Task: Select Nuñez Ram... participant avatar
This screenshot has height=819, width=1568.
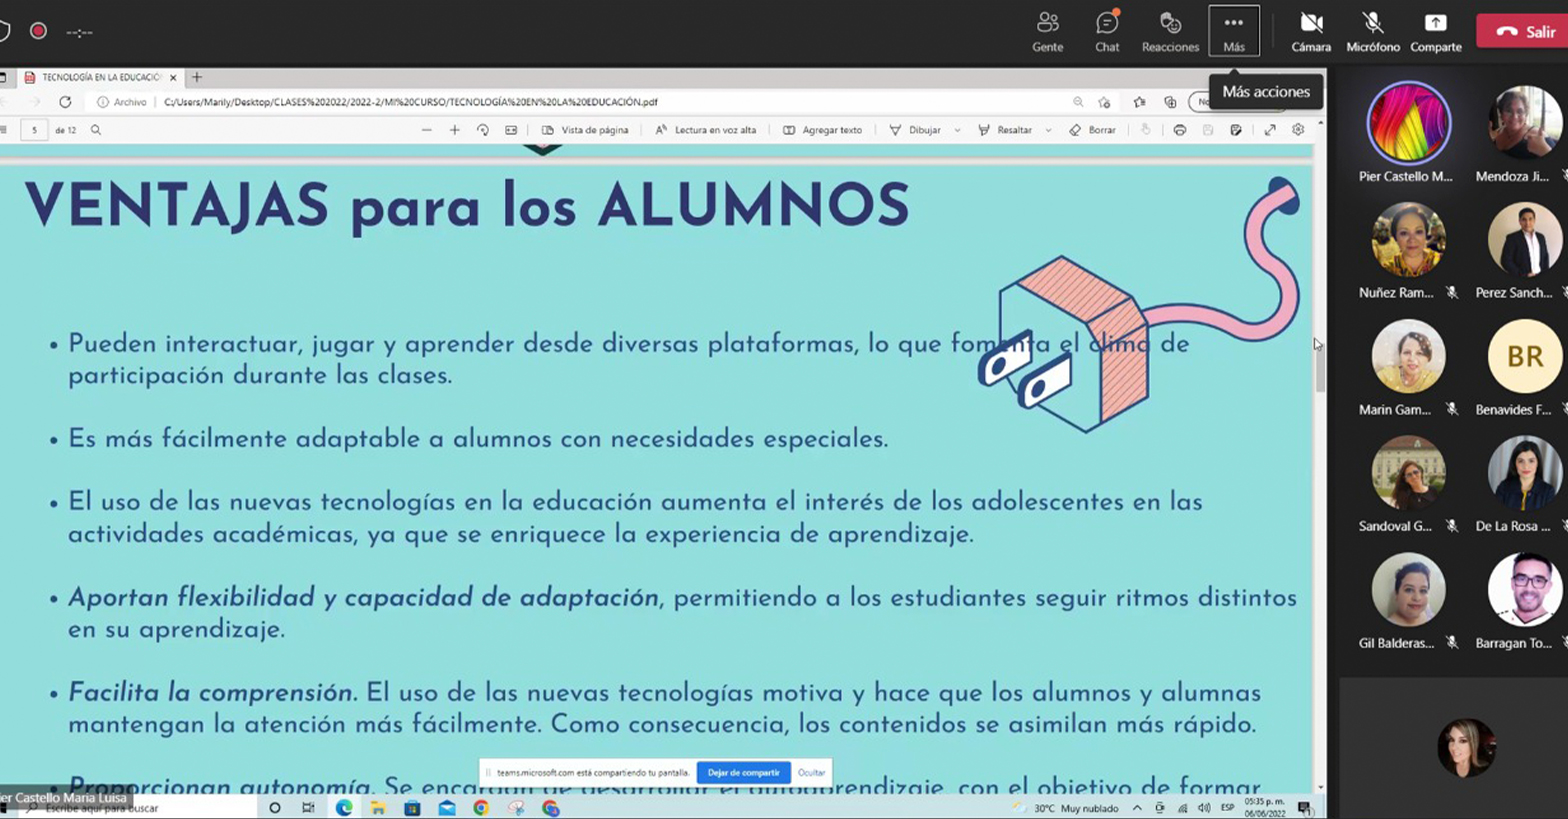Action: tap(1408, 240)
